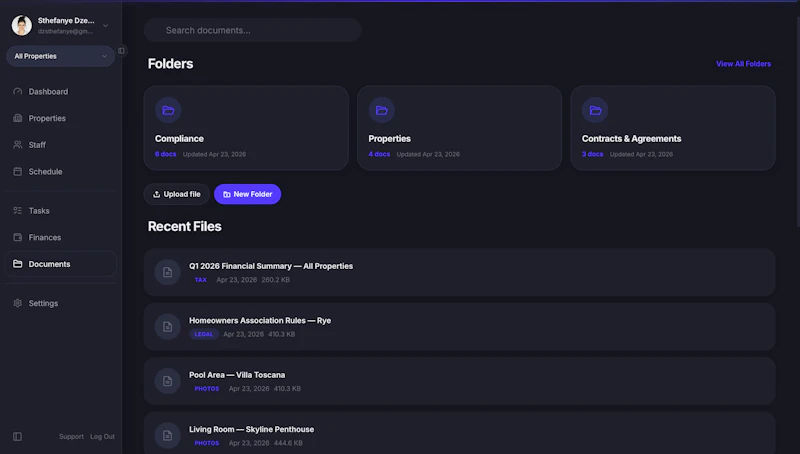Click the Tasks checklist icon

click(18, 211)
